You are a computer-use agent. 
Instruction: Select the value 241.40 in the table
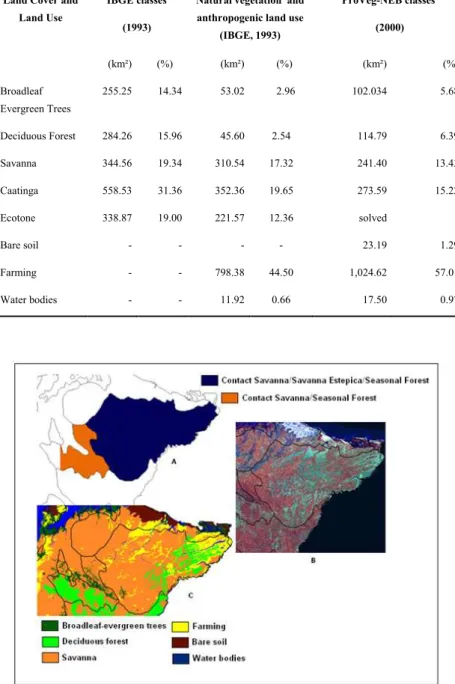[x=372, y=164]
